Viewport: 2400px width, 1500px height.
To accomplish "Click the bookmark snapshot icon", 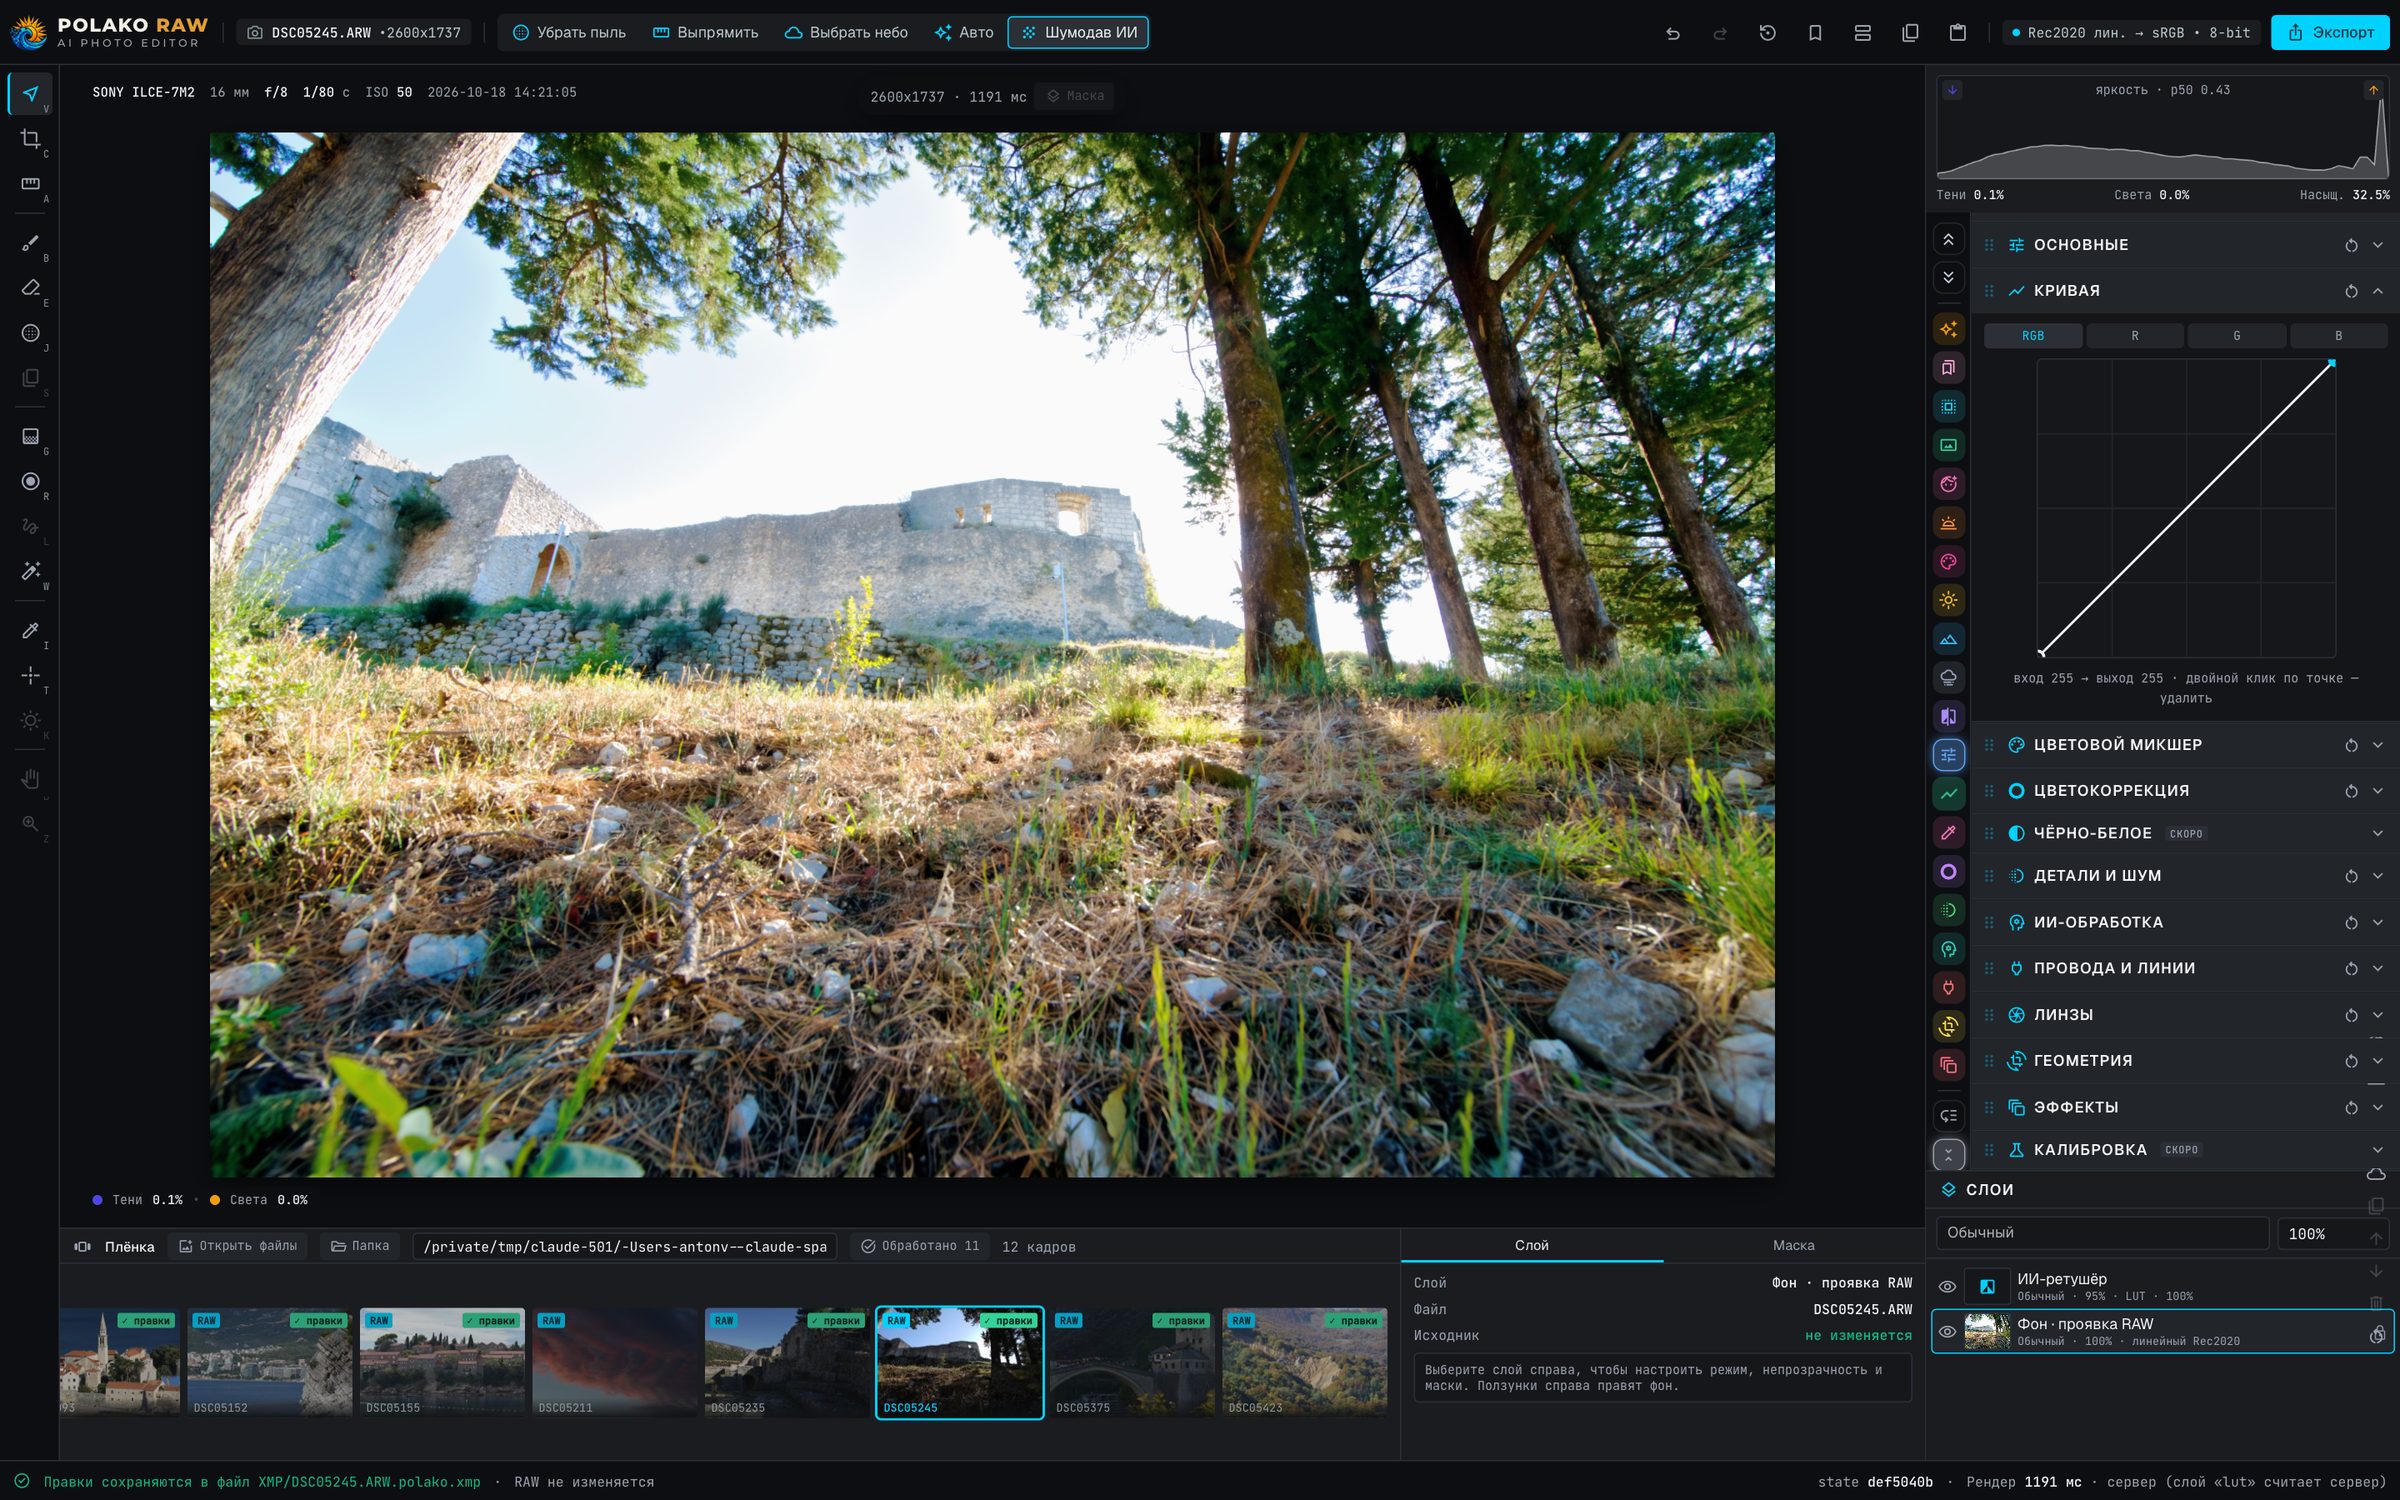I will [1815, 33].
